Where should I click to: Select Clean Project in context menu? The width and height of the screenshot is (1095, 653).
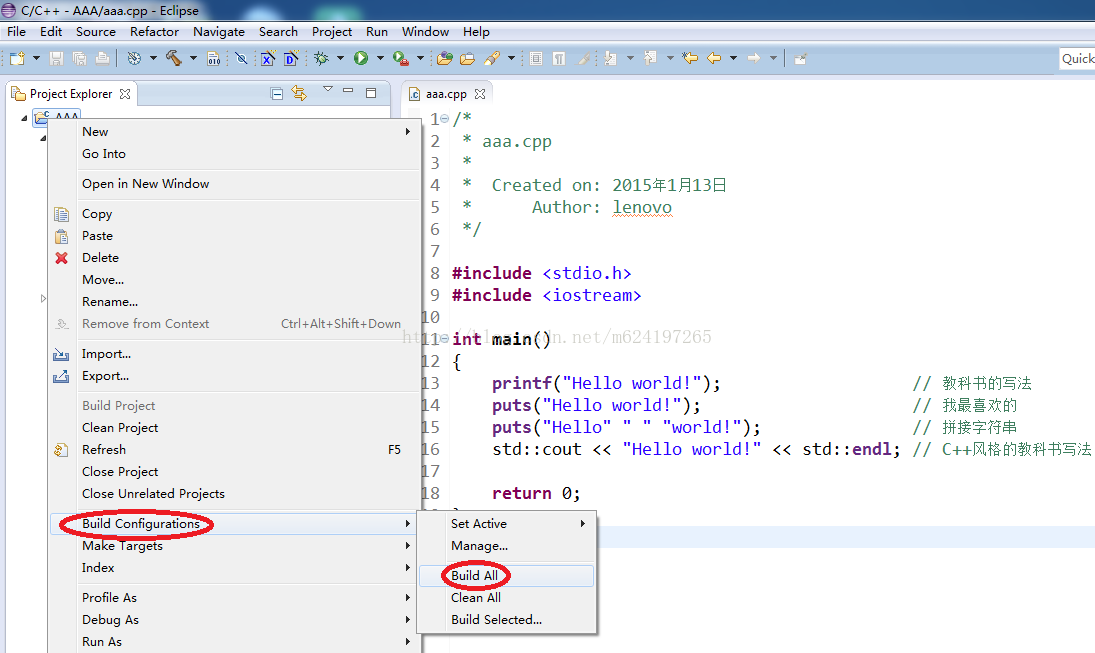tap(235, 427)
